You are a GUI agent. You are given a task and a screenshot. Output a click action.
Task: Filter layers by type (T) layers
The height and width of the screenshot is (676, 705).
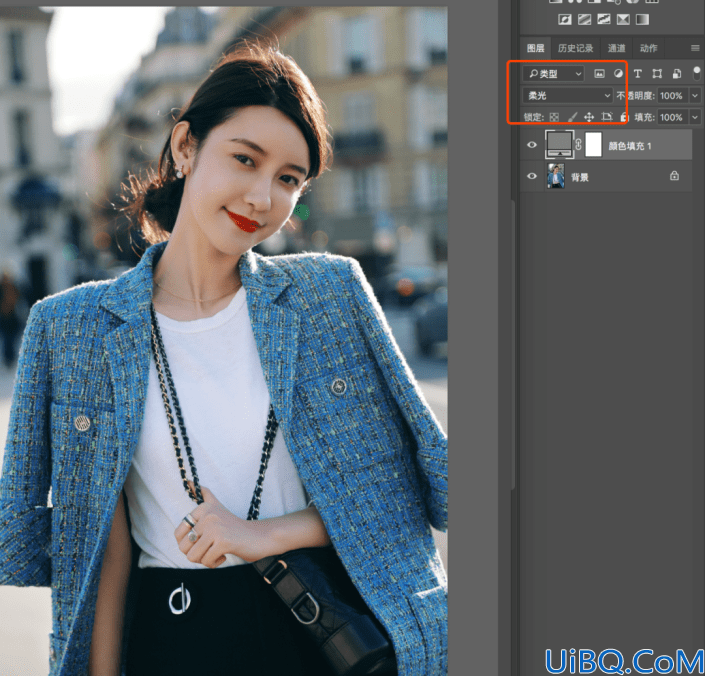pyautogui.click(x=638, y=74)
